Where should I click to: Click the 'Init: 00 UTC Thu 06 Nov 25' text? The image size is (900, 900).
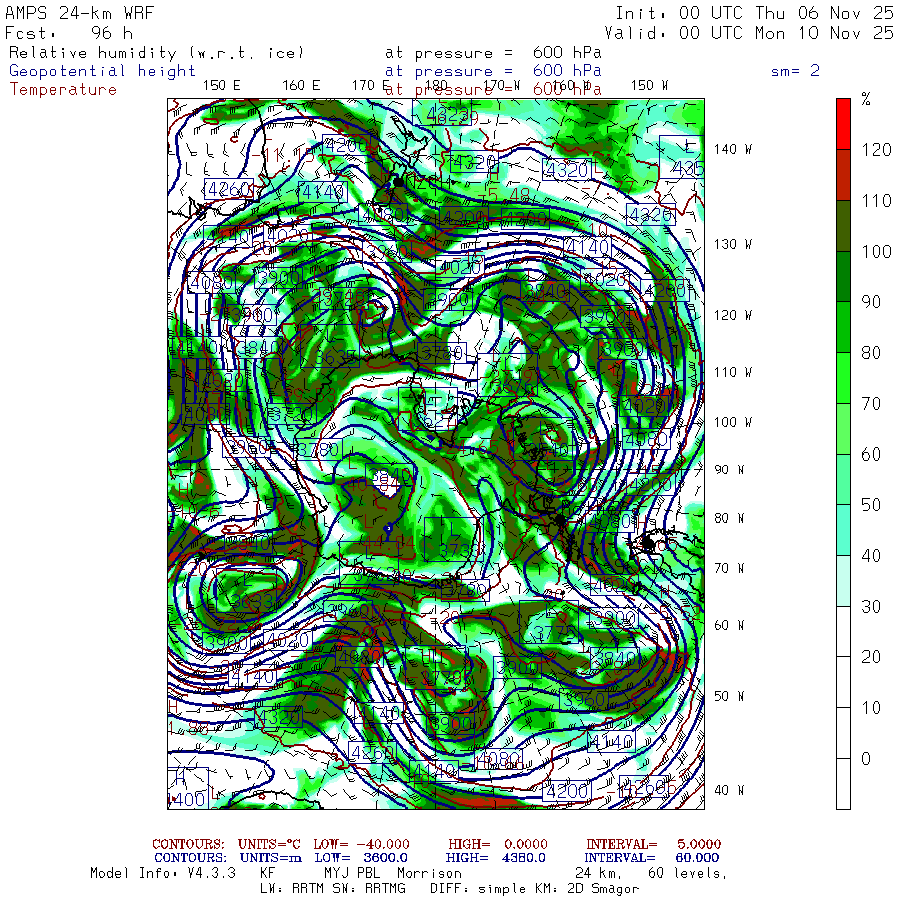pyautogui.click(x=754, y=13)
